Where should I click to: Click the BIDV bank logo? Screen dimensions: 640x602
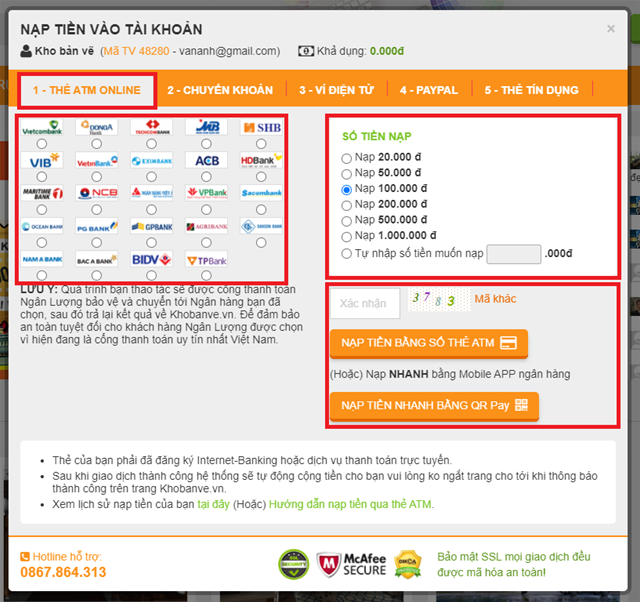[x=151, y=259]
